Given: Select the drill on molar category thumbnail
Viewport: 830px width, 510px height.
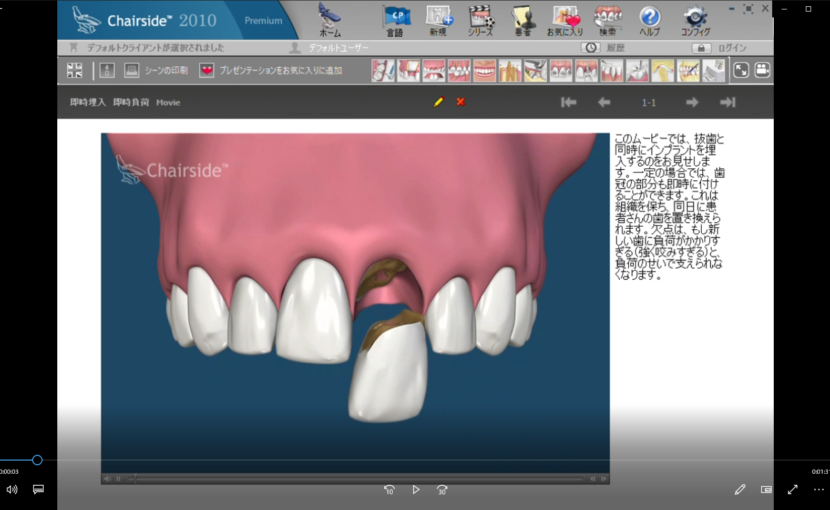Looking at the screenshot, I should [x=637, y=70].
